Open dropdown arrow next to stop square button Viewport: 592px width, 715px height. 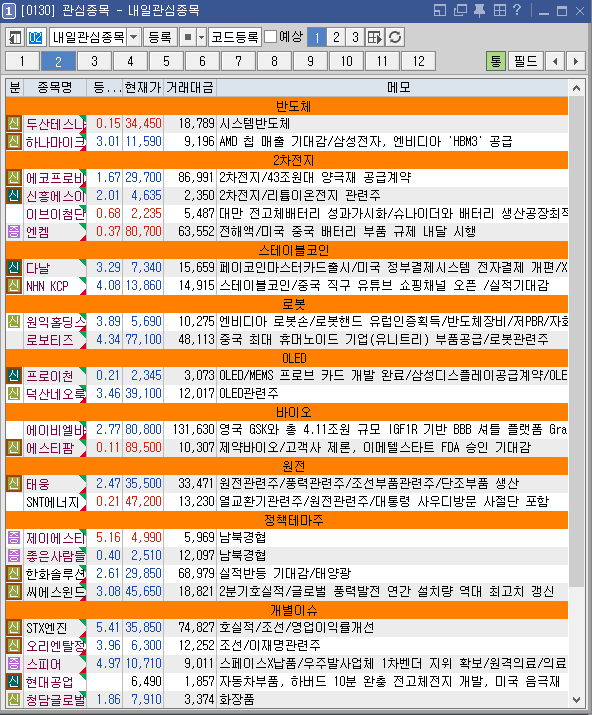tap(201, 37)
